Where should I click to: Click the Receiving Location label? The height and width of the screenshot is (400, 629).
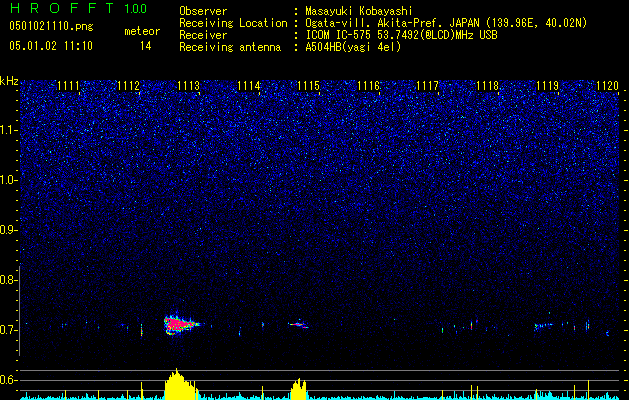[x=233, y=23]
